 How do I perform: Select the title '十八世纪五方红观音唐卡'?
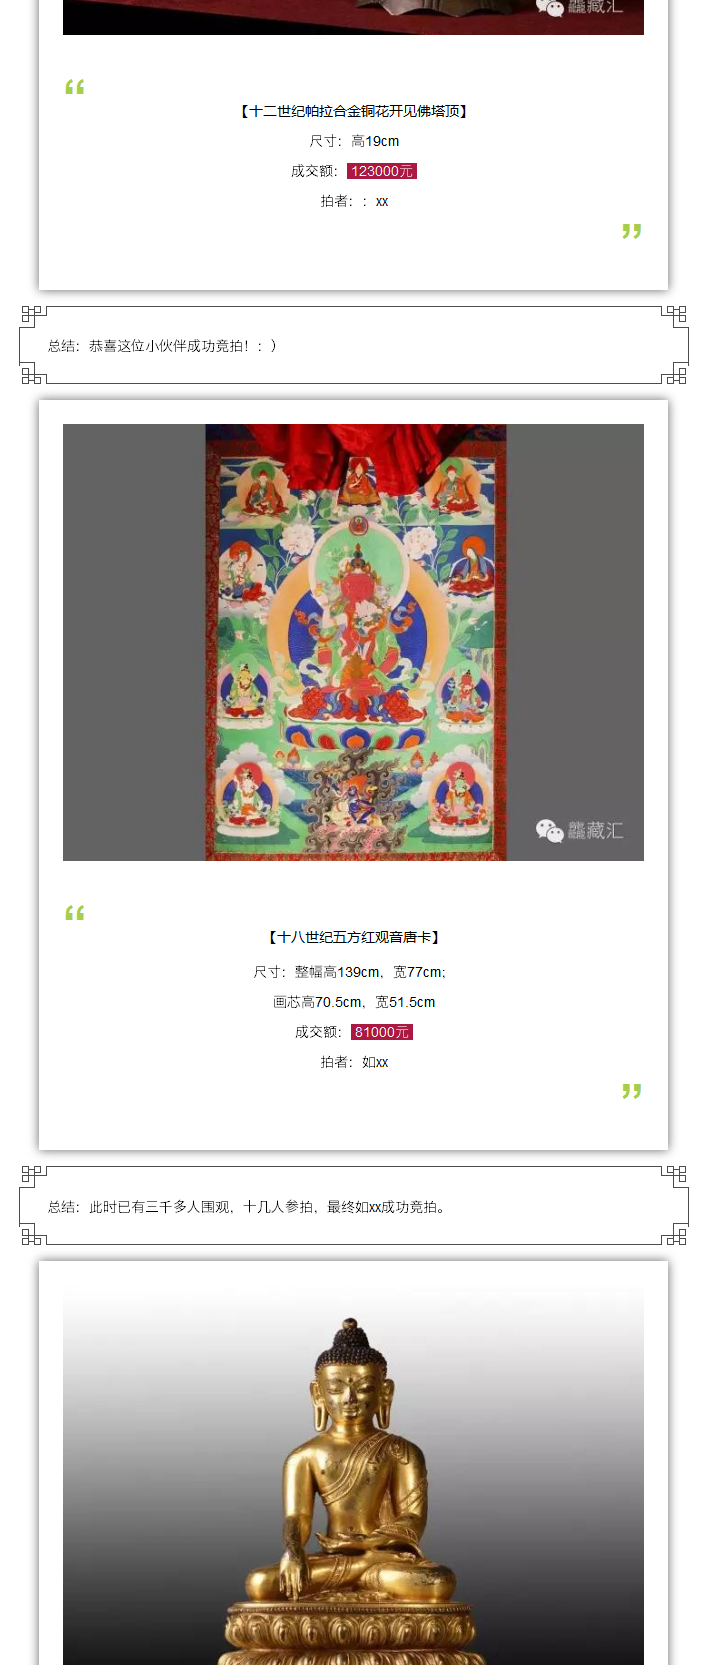click(354, 937)
